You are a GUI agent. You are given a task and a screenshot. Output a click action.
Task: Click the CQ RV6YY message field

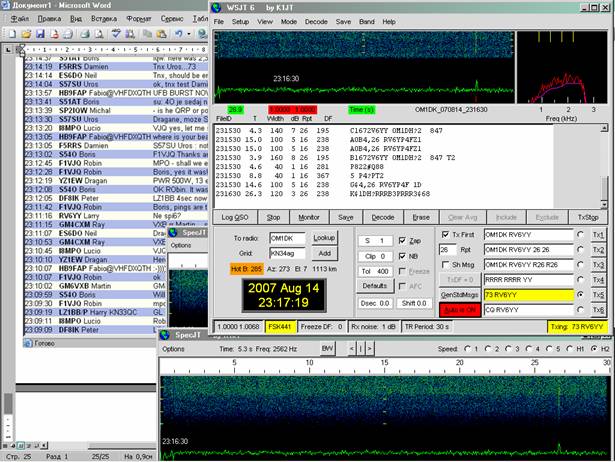[x=529, y=310]
